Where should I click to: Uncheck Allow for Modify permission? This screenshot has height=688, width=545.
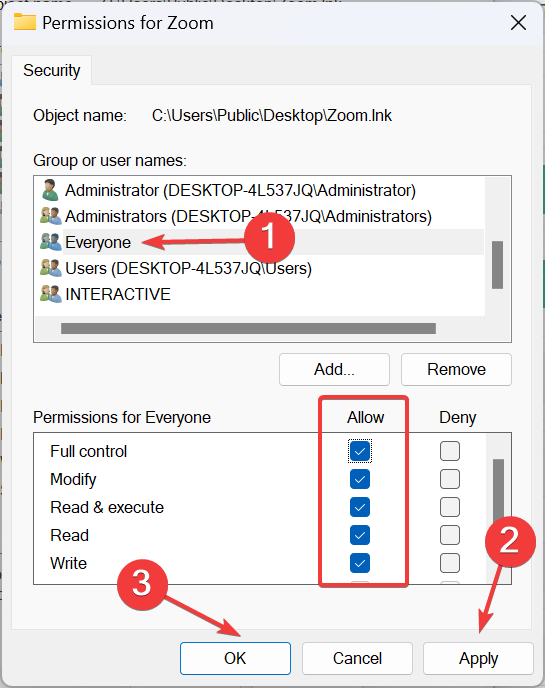click(360, 479)
